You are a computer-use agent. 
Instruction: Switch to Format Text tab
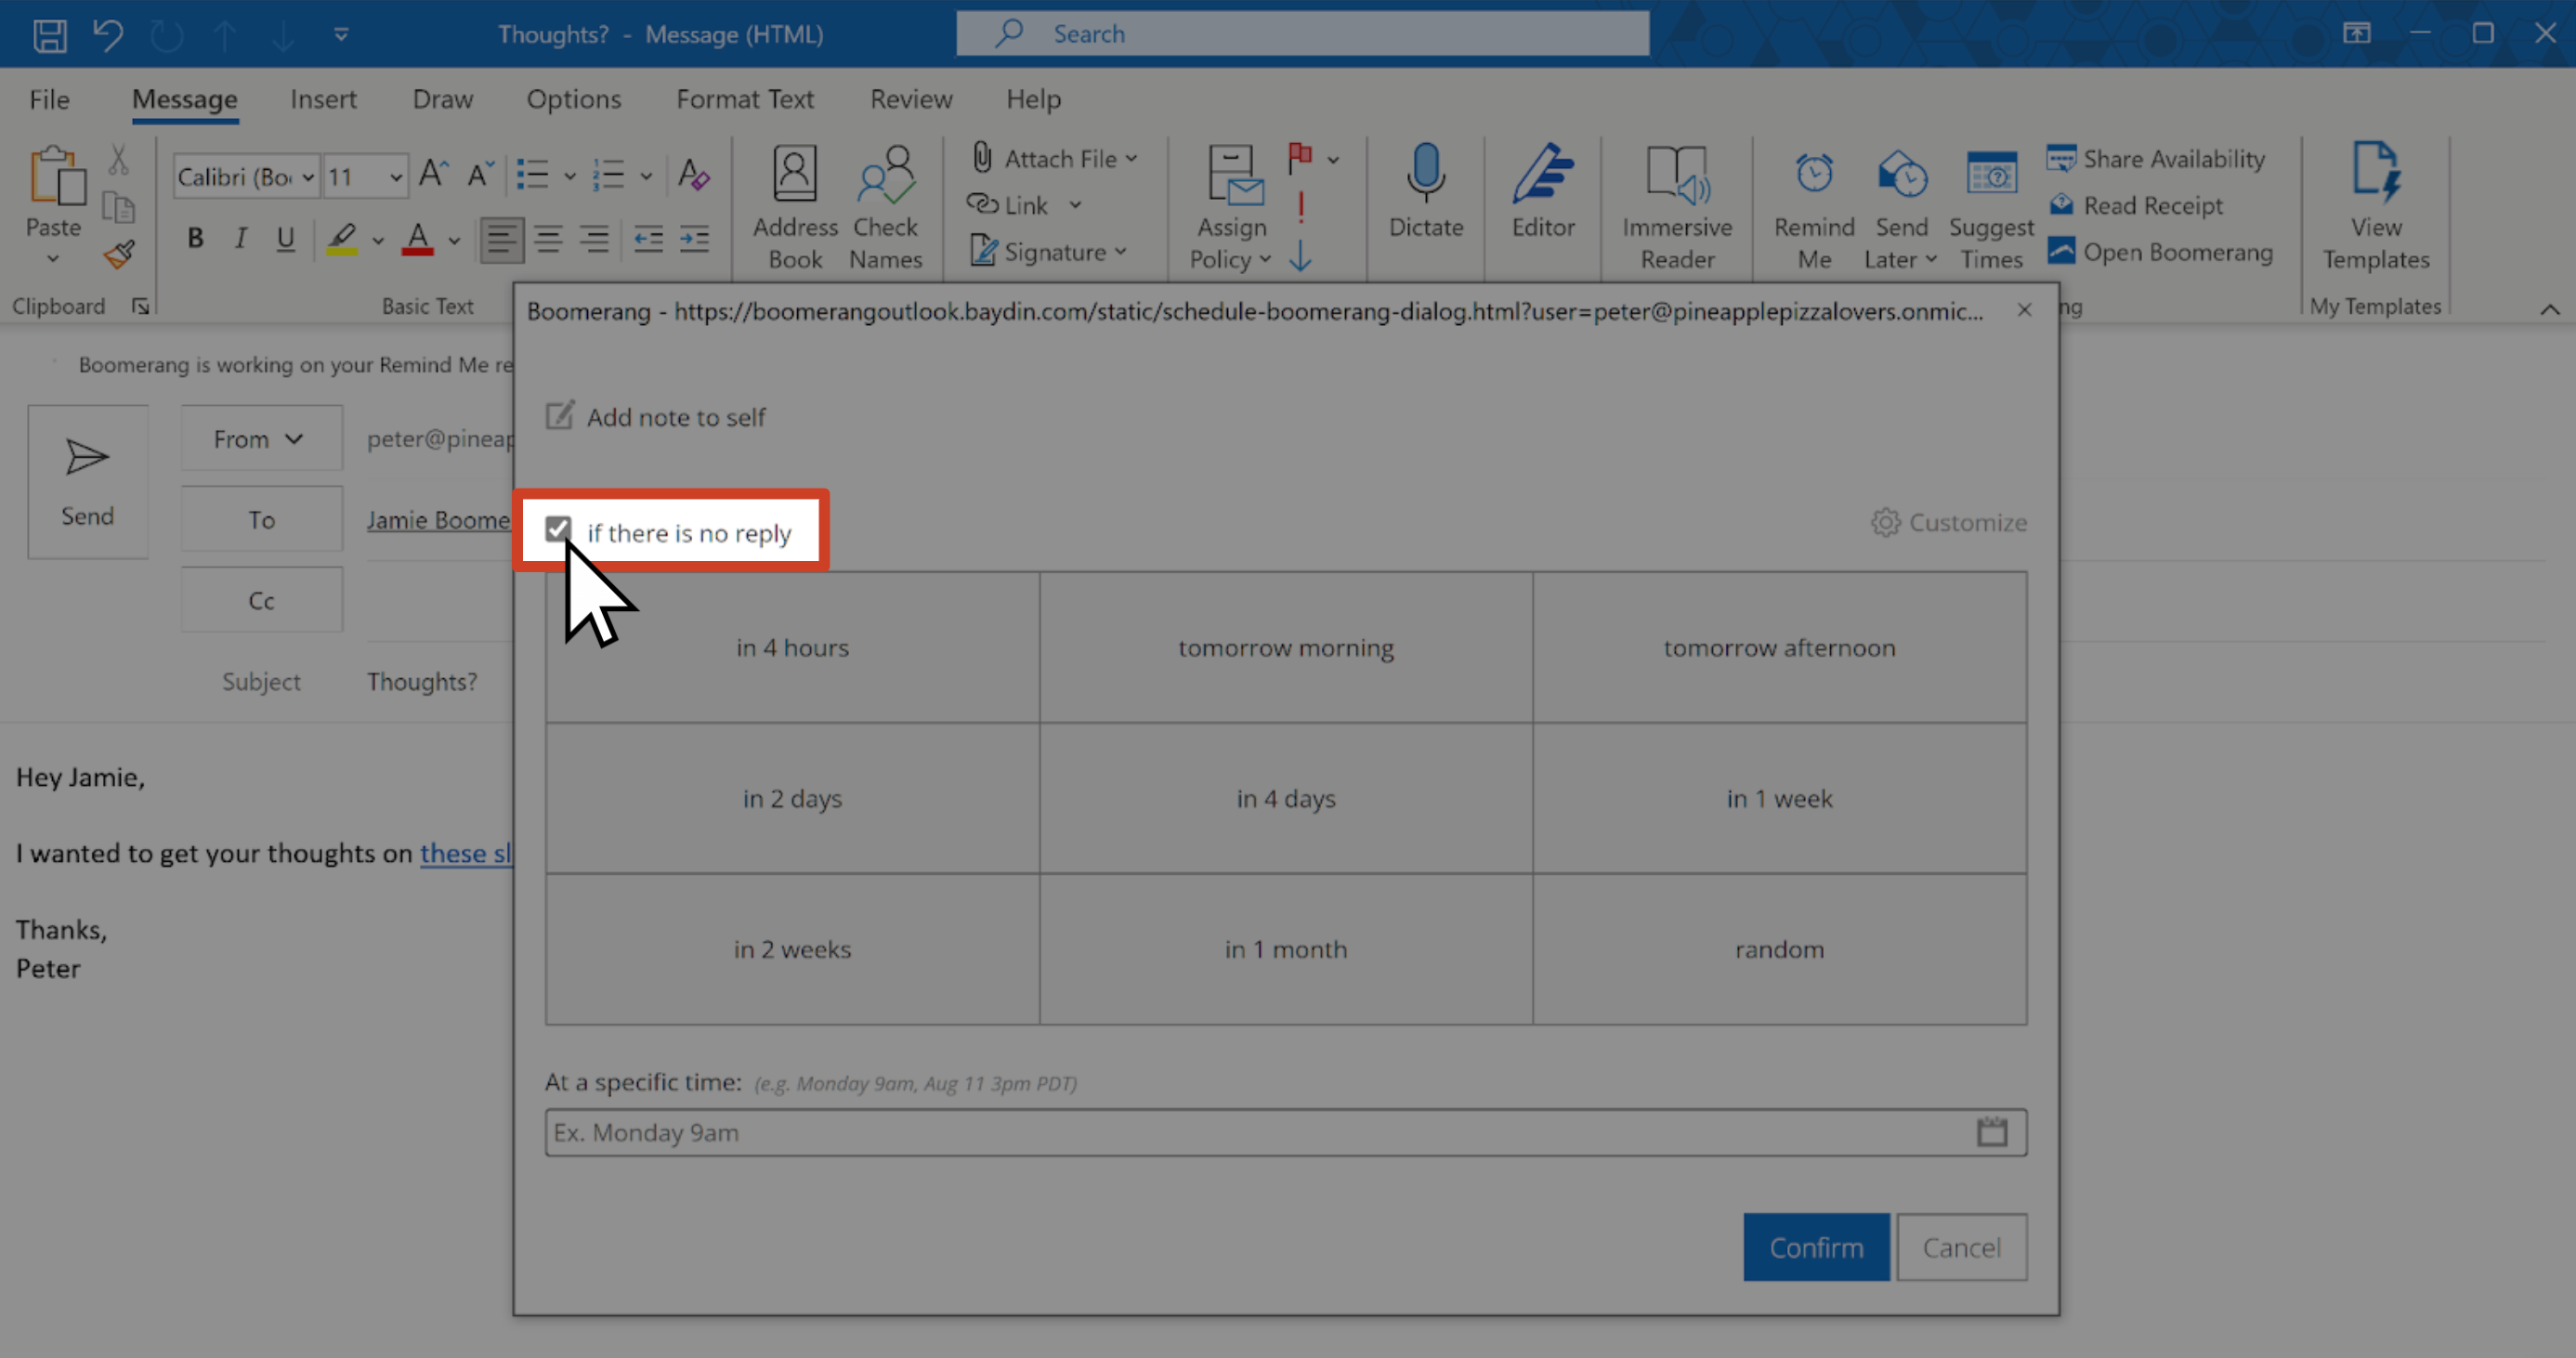745,99
